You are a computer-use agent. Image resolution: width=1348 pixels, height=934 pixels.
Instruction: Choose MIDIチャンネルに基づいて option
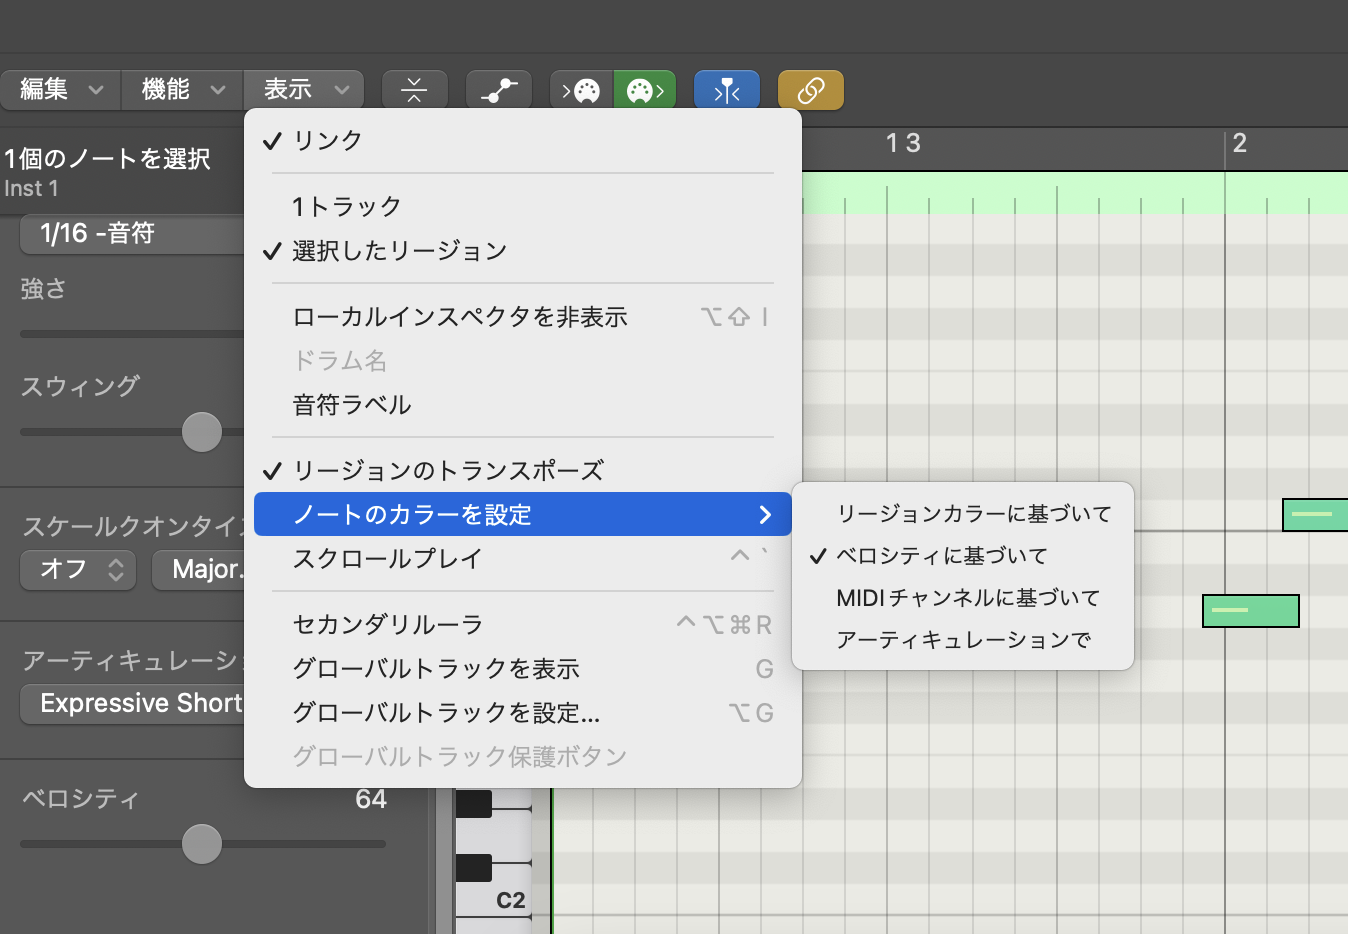pyautogui.click(x=967, y=598)
